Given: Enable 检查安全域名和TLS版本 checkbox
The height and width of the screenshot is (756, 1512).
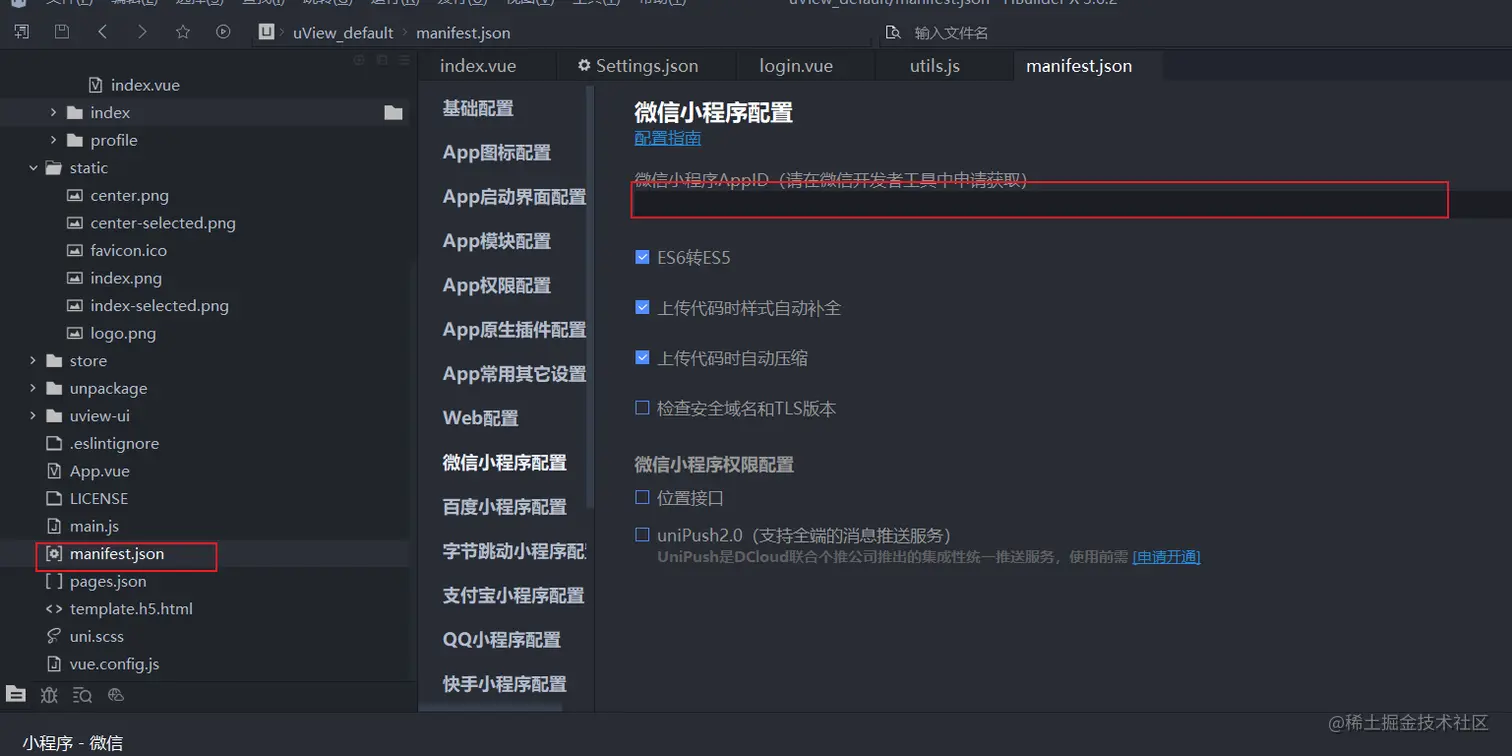Looking at the screenshot, I should [642, 407].
